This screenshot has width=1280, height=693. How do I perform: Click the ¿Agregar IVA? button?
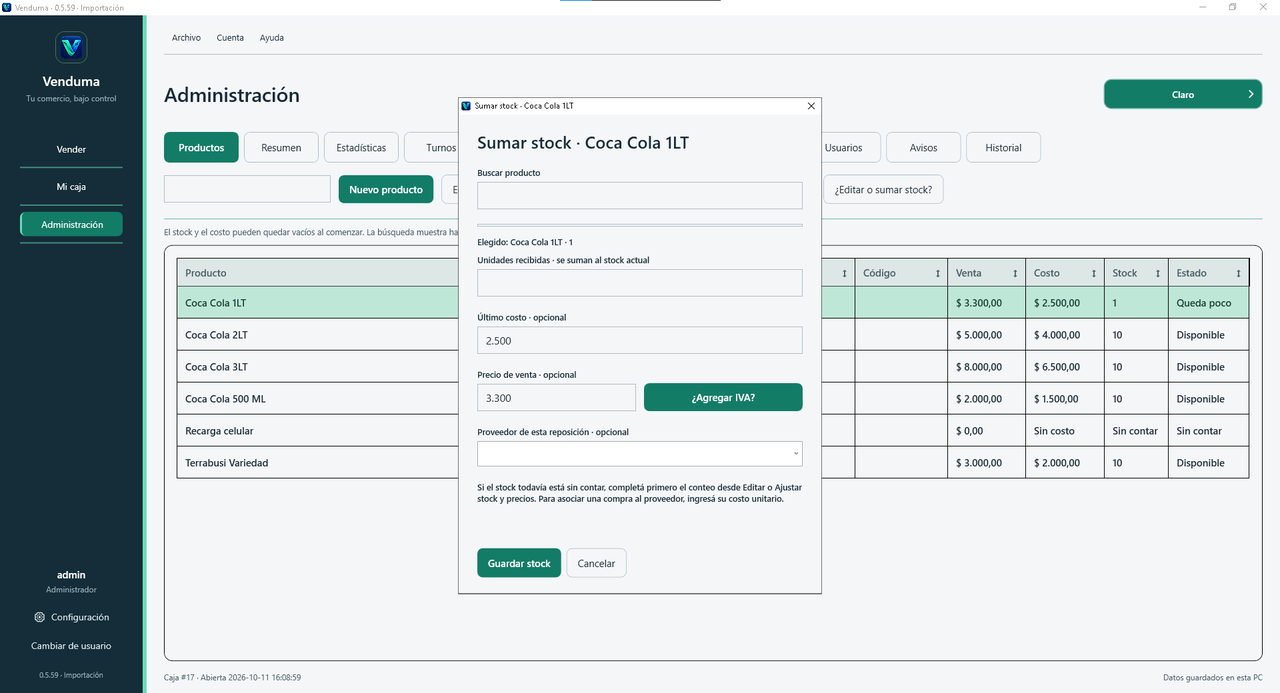723,397
